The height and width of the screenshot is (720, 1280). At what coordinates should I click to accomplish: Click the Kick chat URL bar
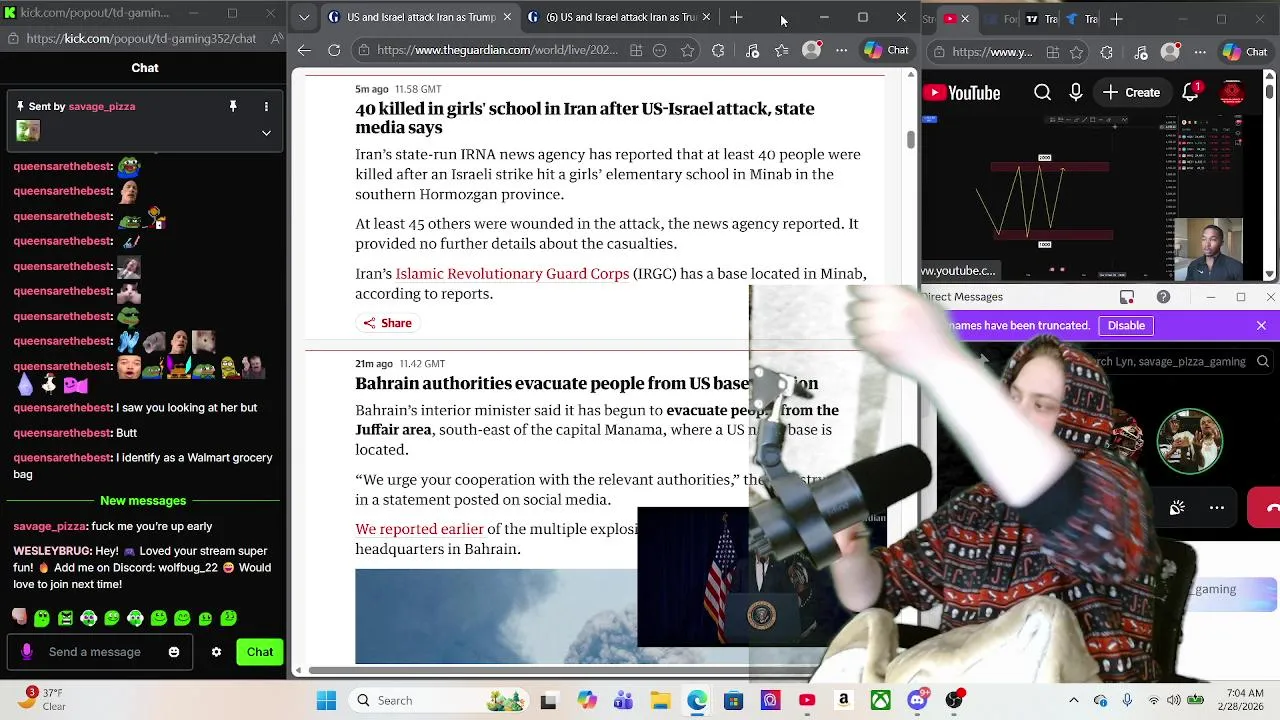click(141, 38)
